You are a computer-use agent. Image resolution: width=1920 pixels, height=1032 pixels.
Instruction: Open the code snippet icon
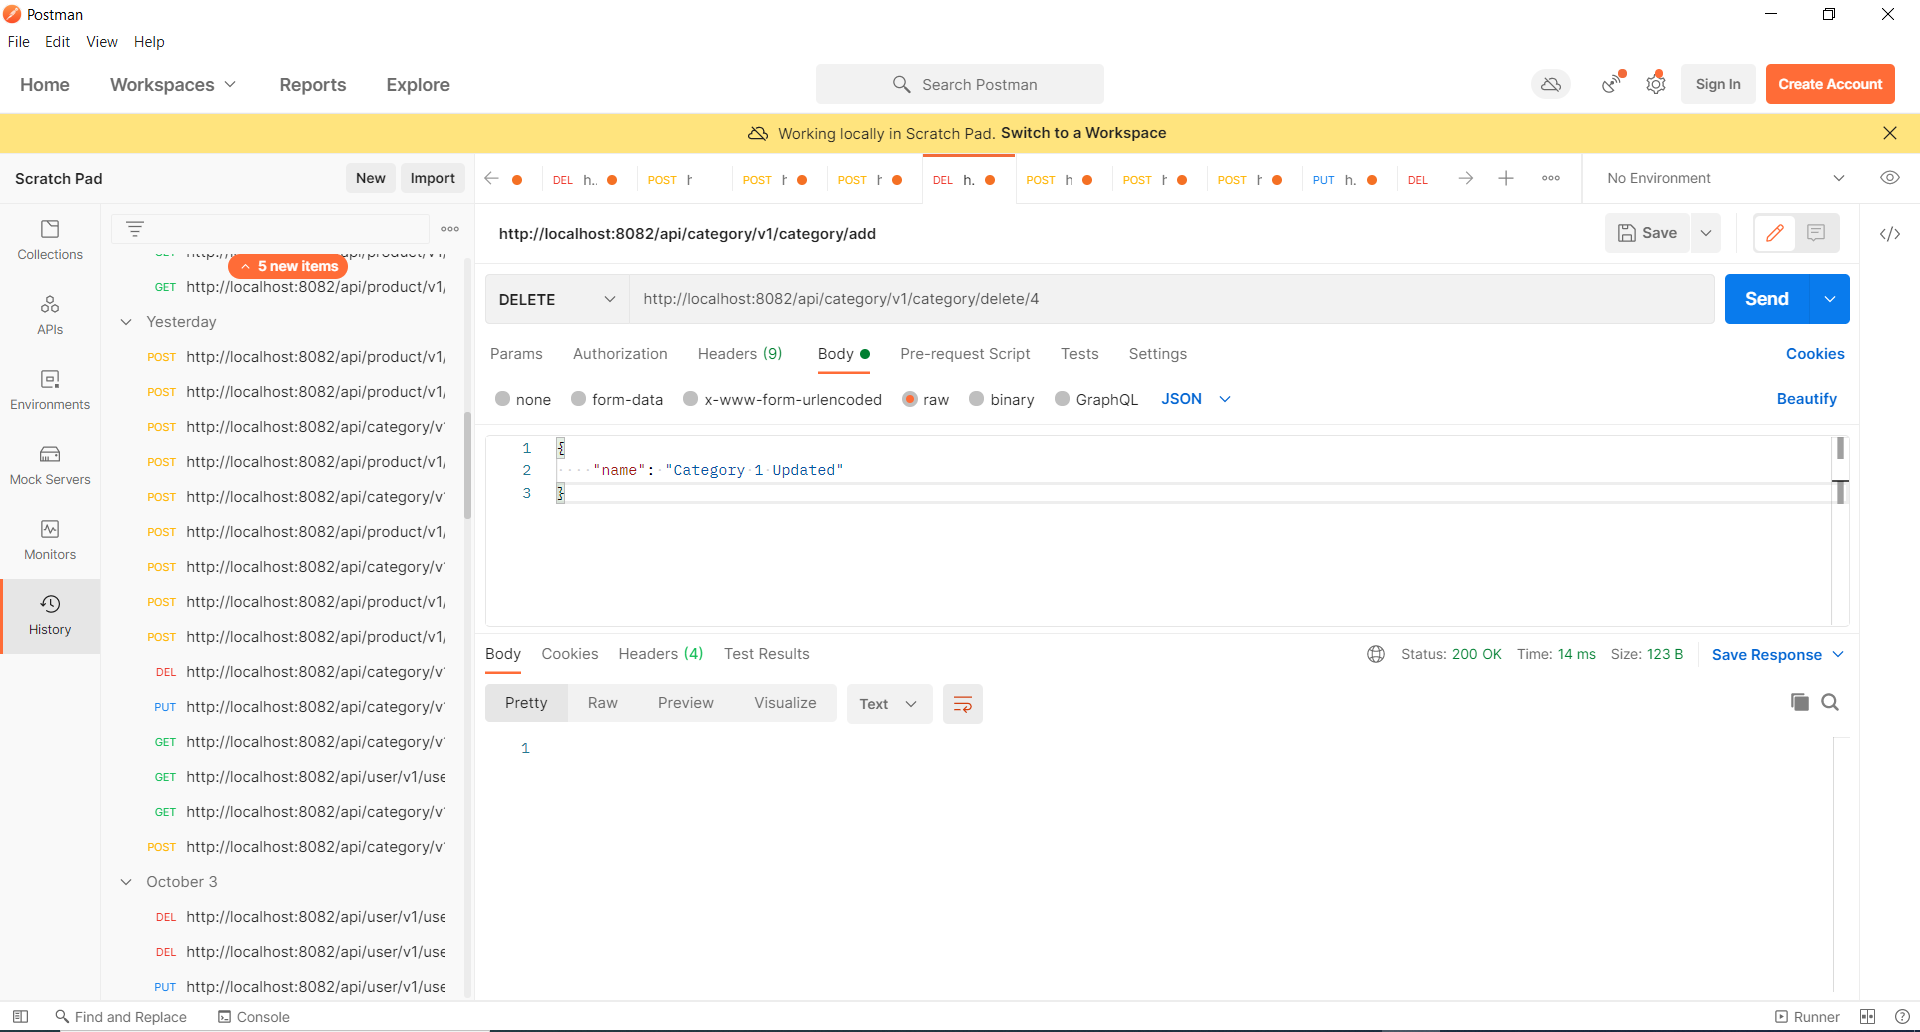pyautogui.click(x=1889, y=234)
